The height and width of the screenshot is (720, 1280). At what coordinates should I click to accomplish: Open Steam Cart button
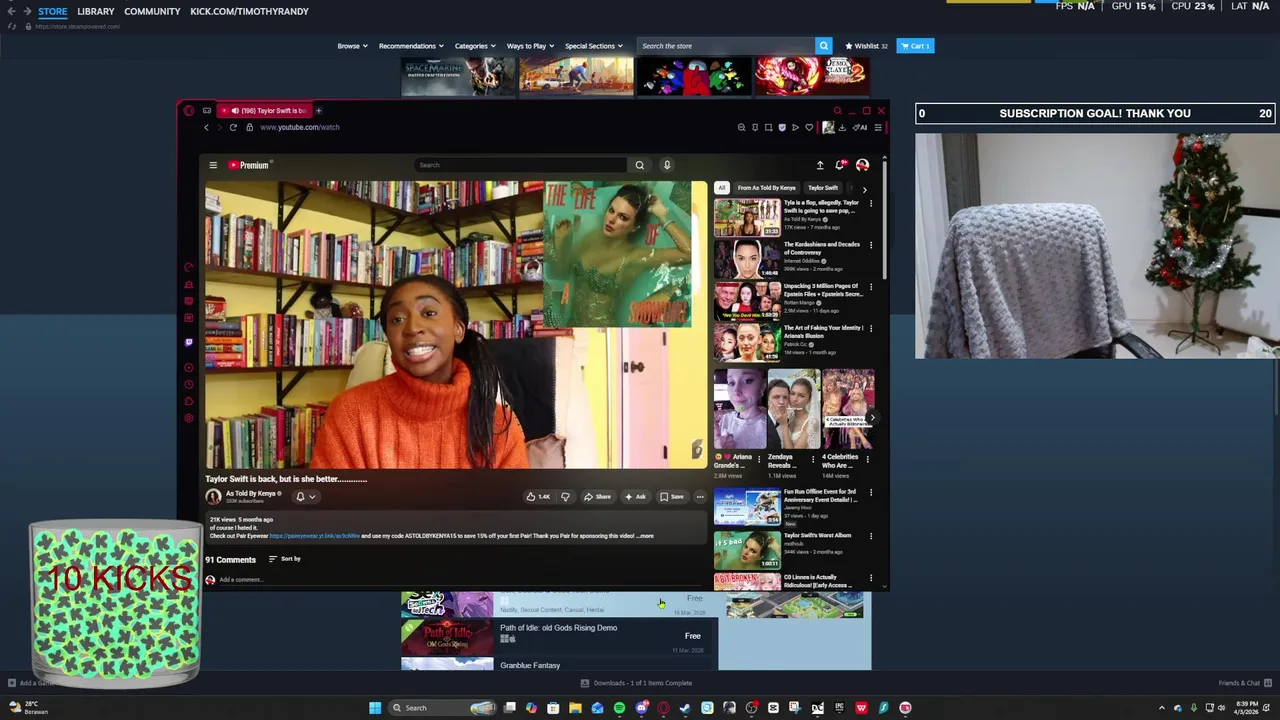tap(915, 46)
